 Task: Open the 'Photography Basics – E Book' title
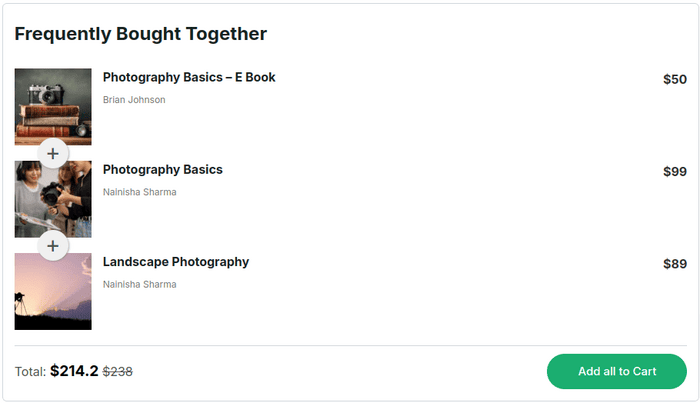189,77
